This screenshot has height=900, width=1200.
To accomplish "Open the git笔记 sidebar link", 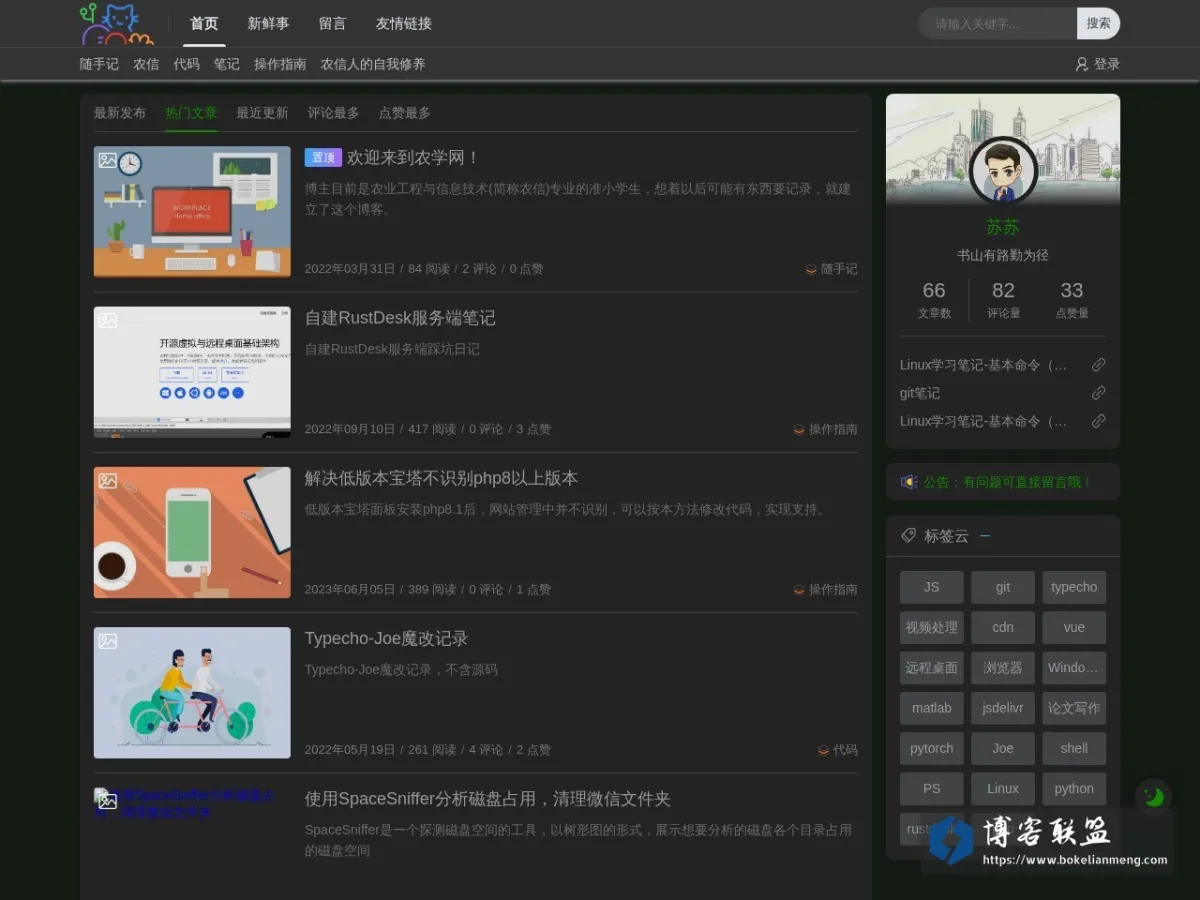I will (920, 393).
